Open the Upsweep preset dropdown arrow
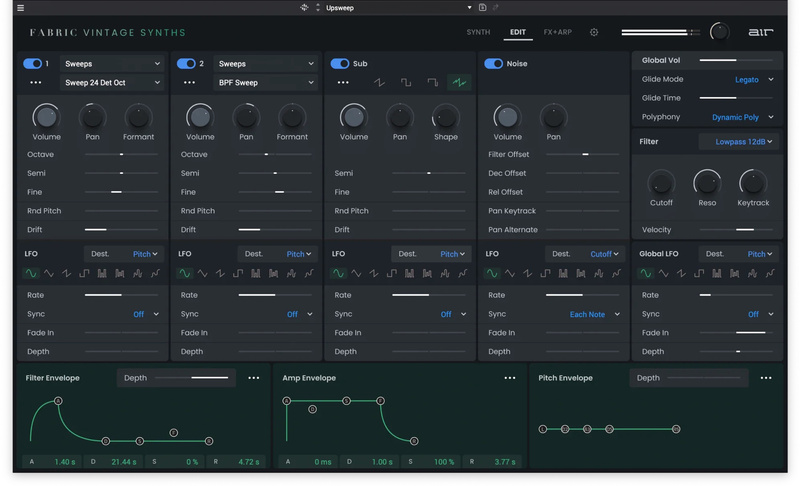The image size is (800, 486). pyautogui.click(x=469, y=8)
